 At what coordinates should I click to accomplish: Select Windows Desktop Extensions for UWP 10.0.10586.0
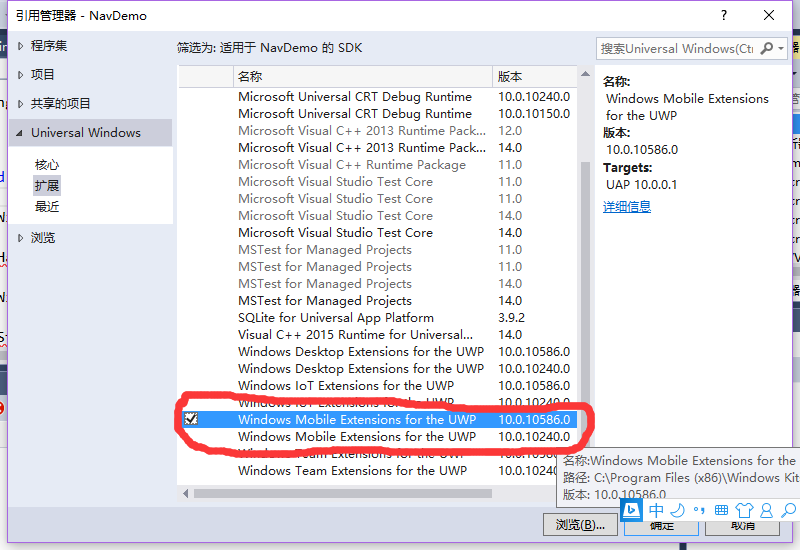378,352
